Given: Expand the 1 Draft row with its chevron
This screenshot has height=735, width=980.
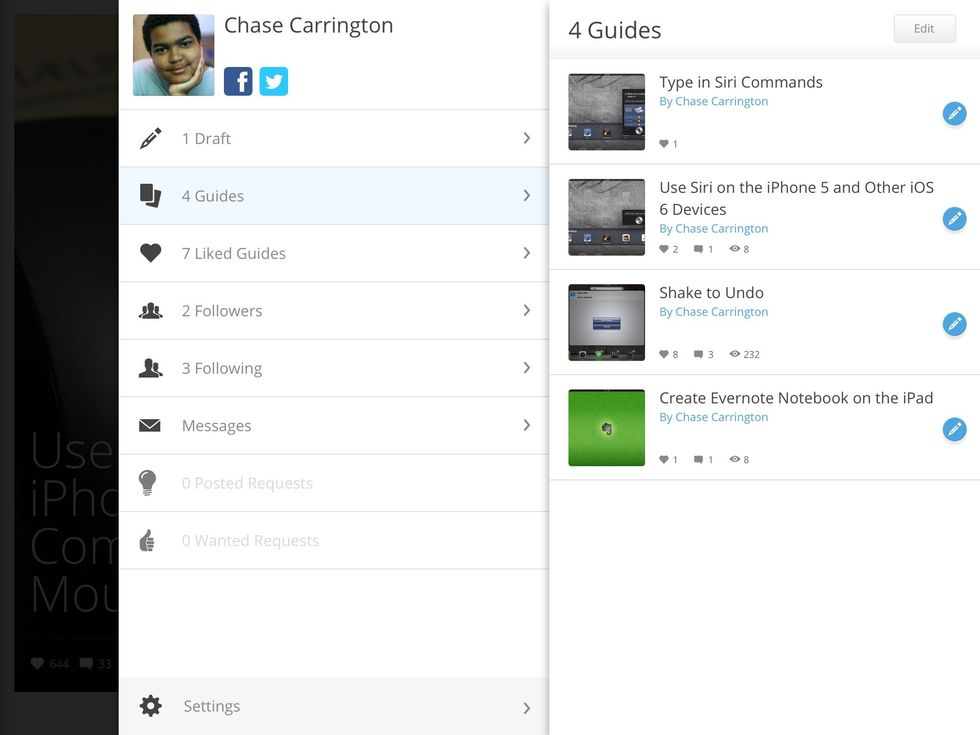Looking at the screenshot, I should tap(527, 138).
